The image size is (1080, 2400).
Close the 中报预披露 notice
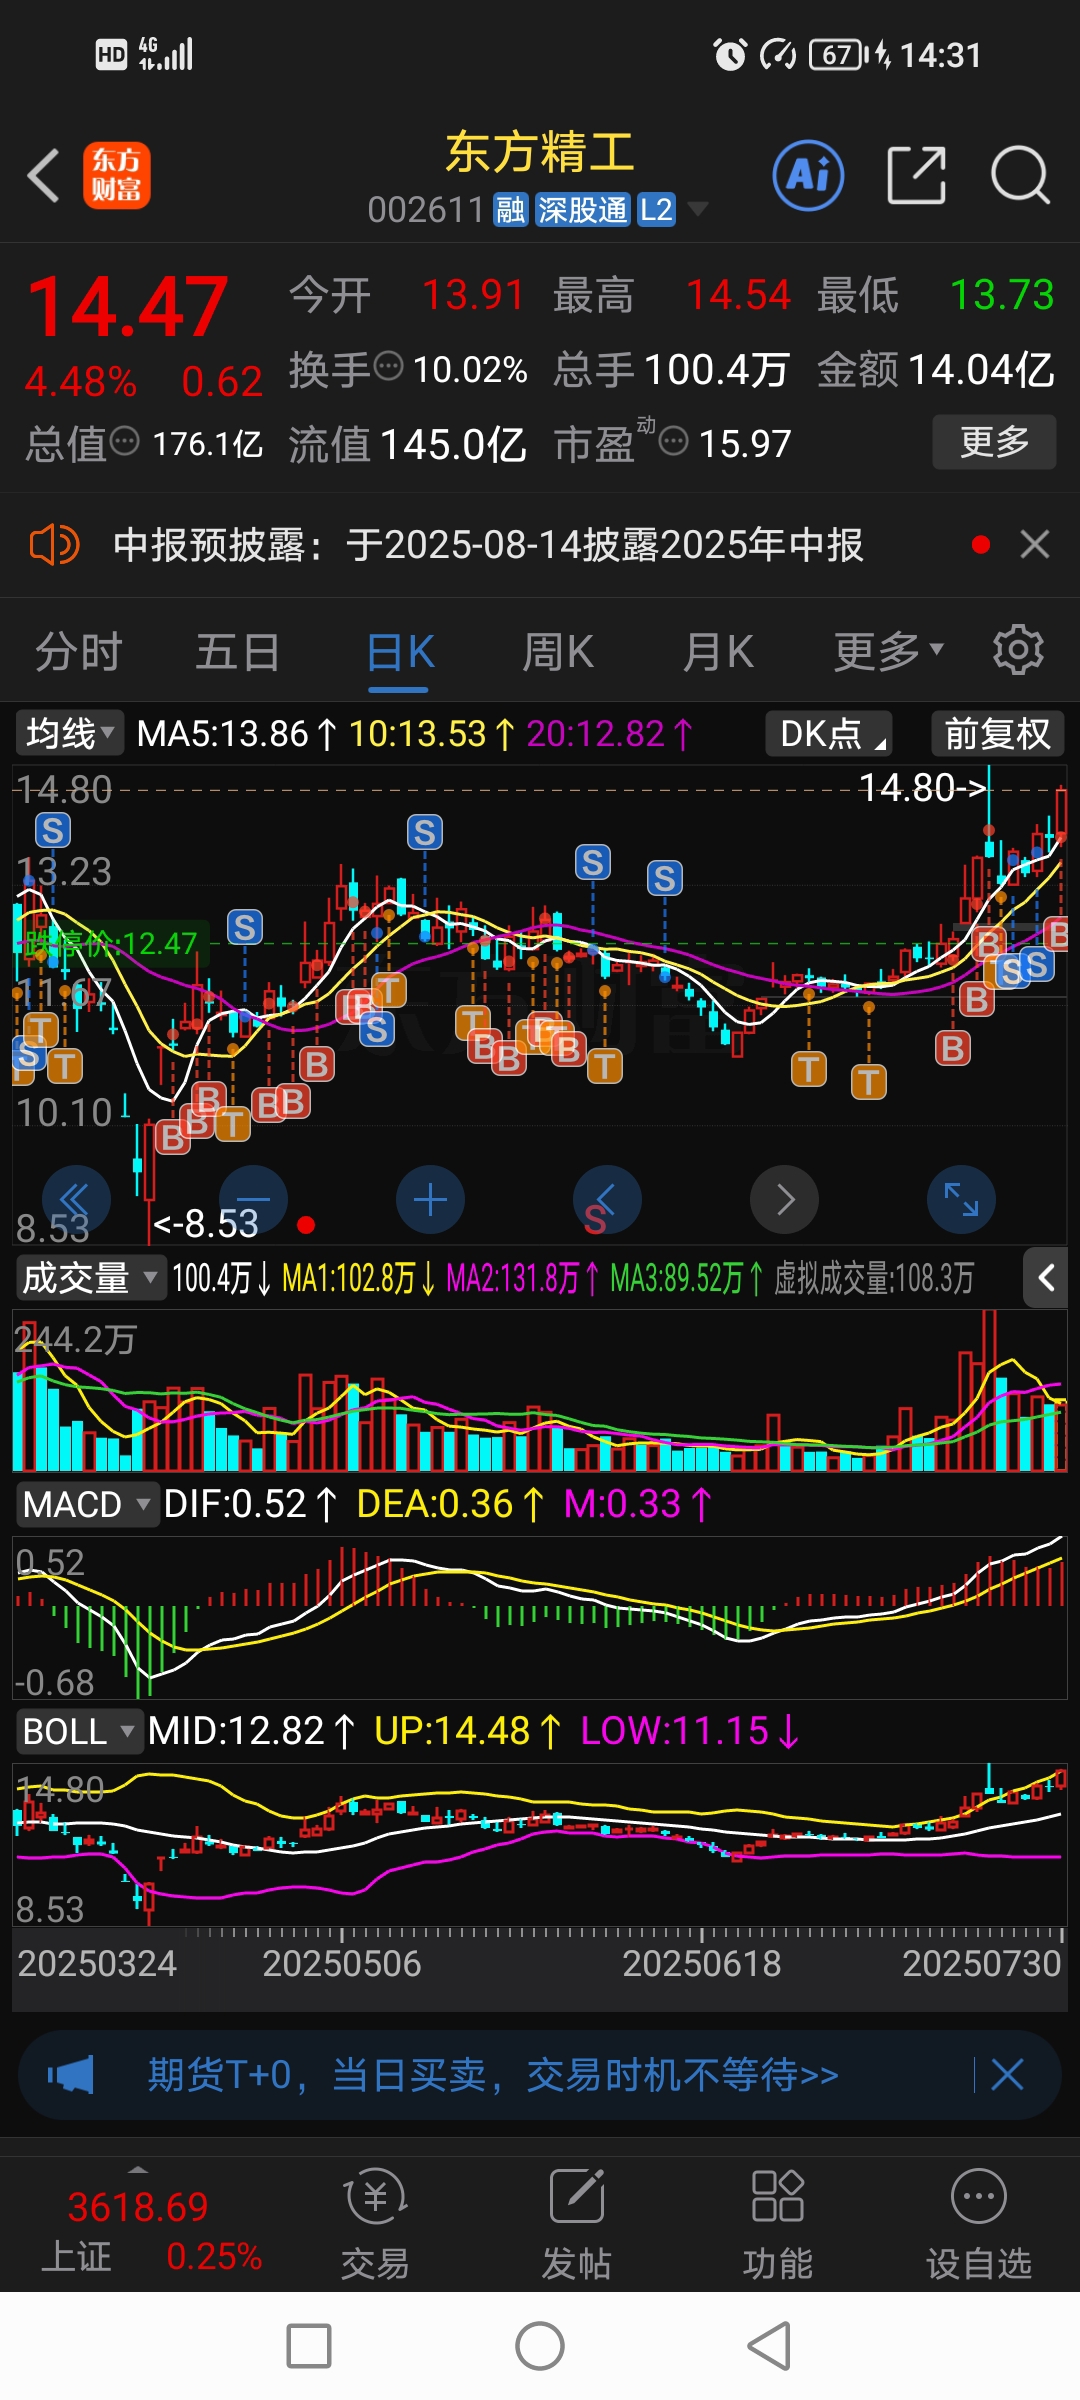[x=1035, y=545]
